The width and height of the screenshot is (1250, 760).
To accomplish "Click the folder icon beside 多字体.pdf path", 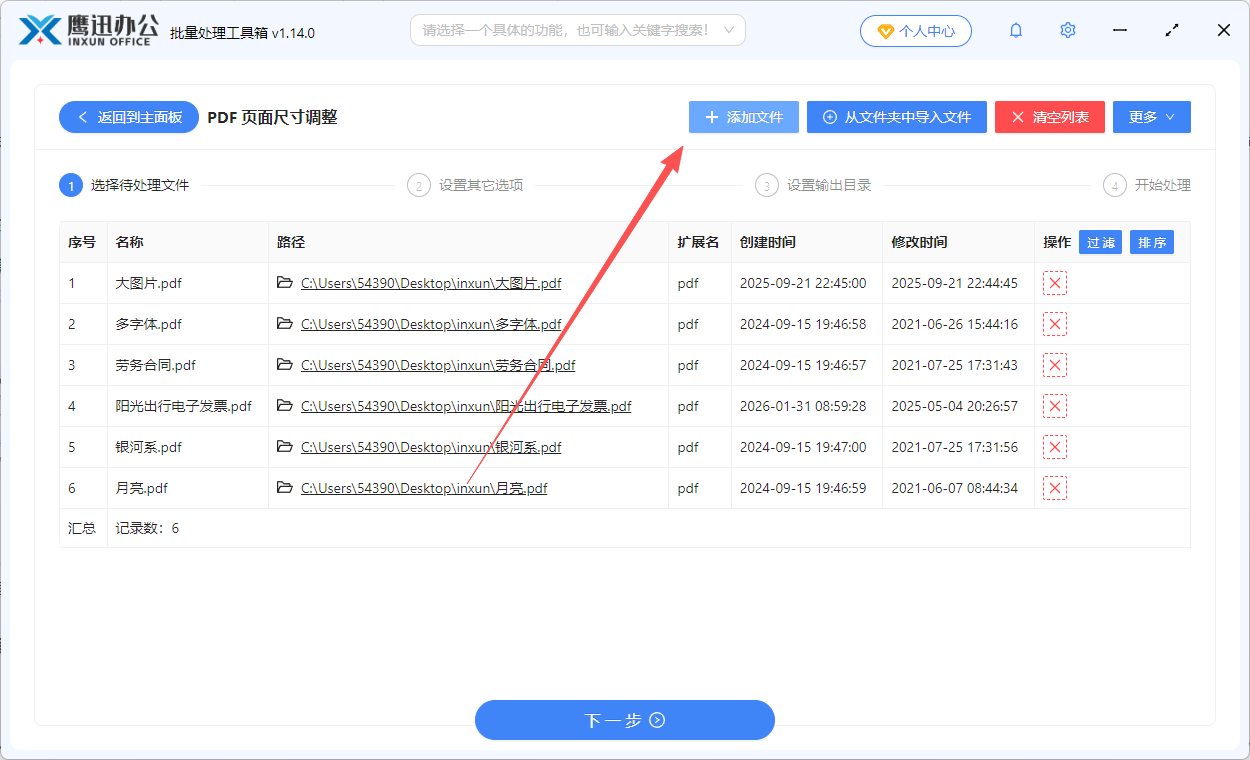I will point(284,324).
